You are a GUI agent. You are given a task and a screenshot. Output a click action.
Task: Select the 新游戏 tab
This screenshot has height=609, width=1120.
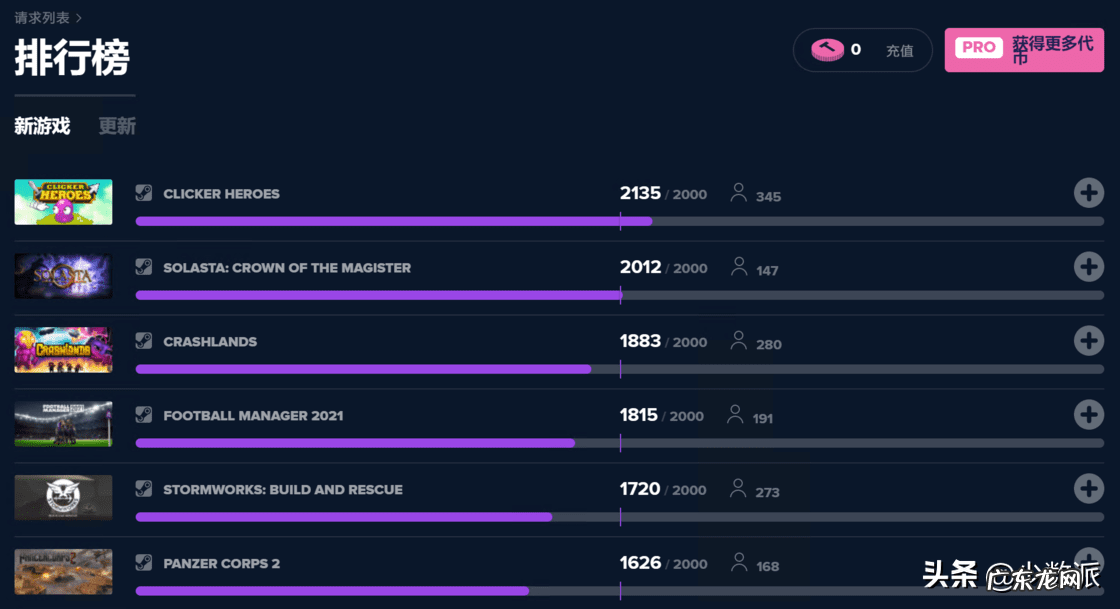pos(42,126)
